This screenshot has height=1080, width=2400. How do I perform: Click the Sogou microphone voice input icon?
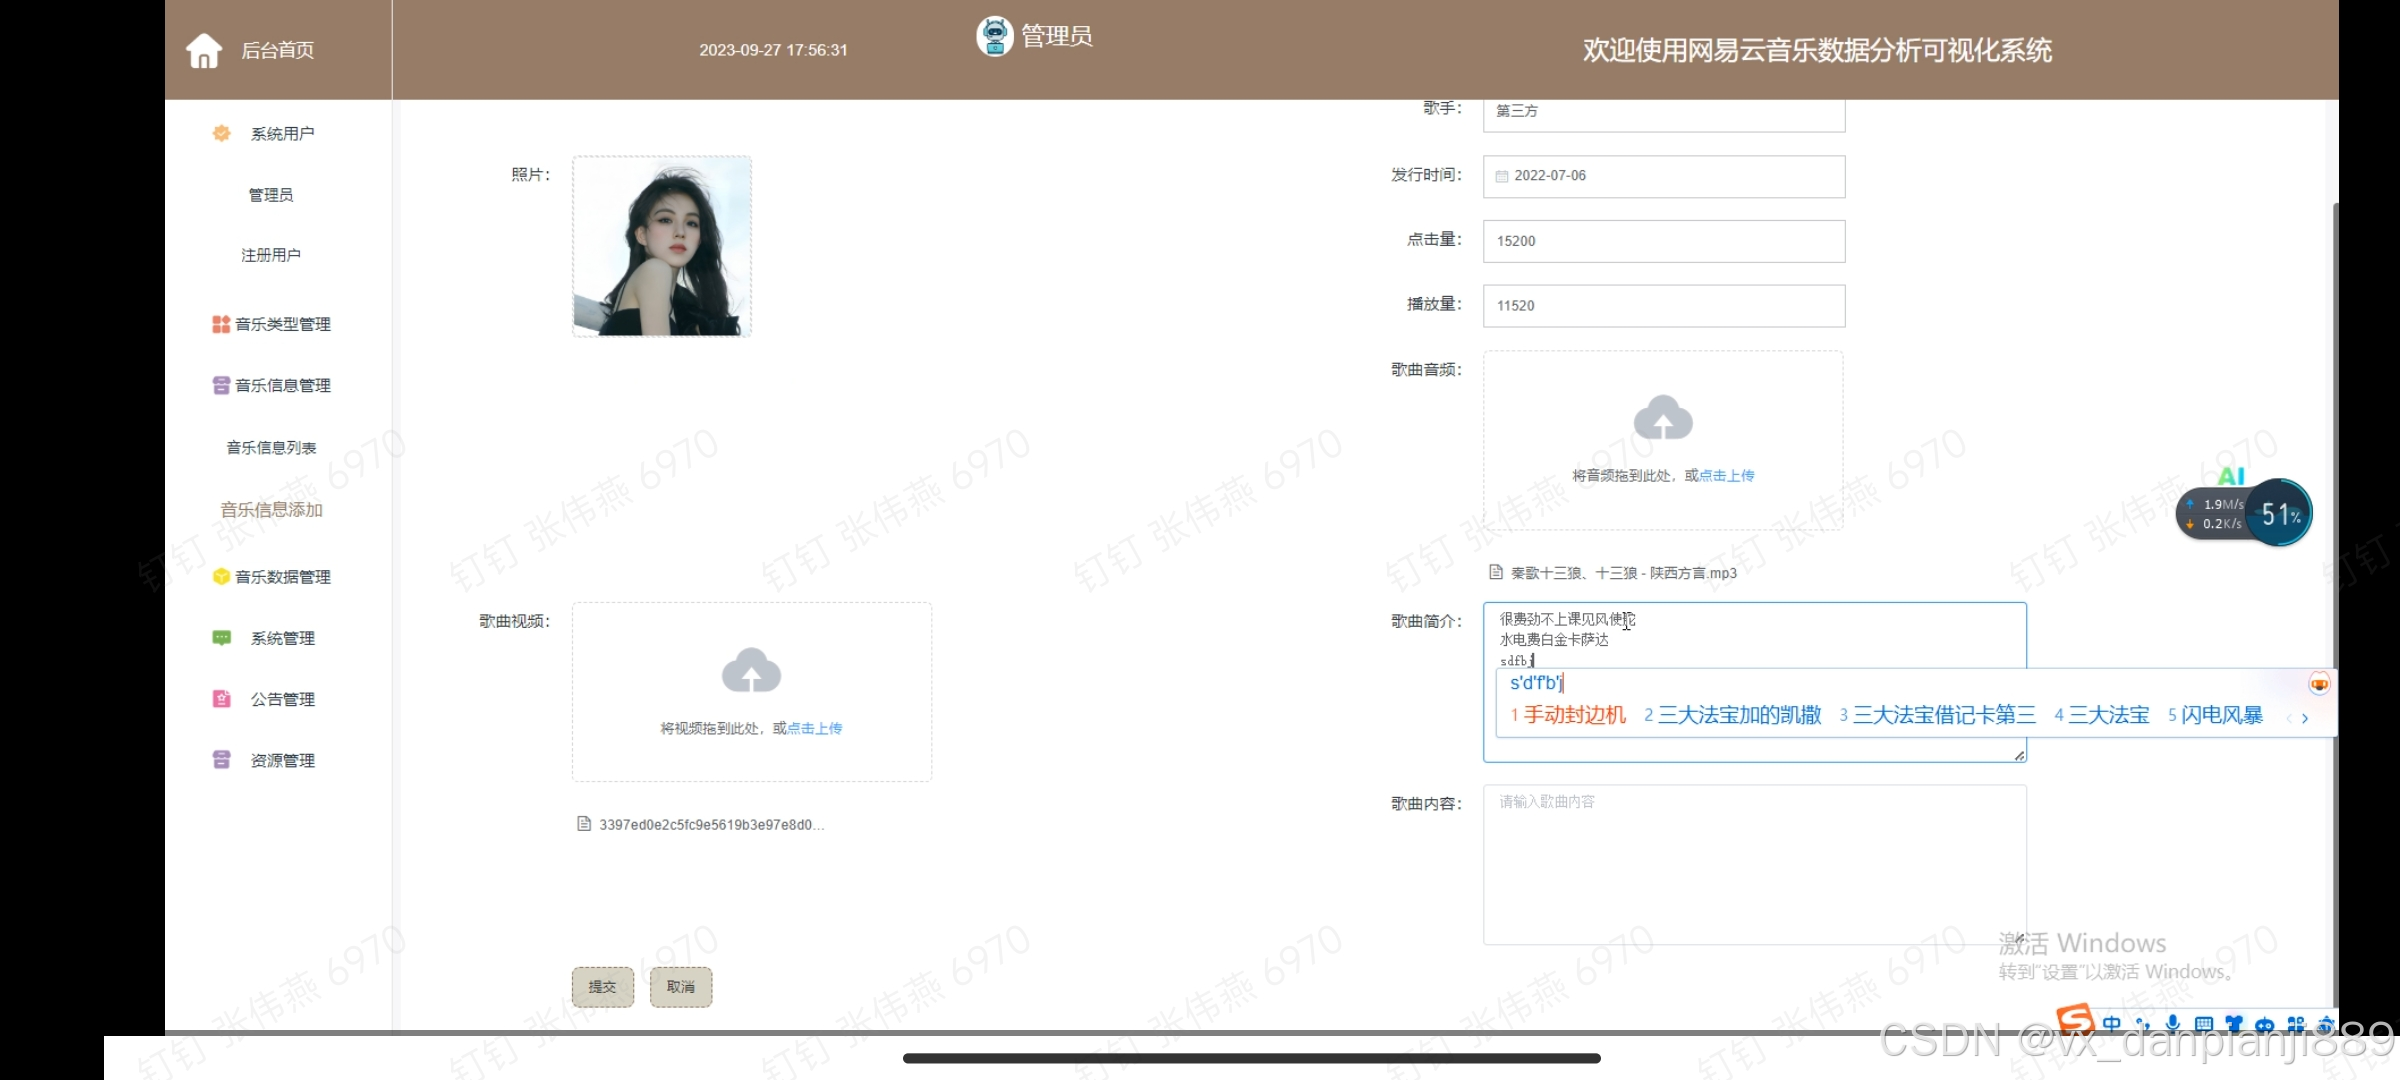2173,1024
